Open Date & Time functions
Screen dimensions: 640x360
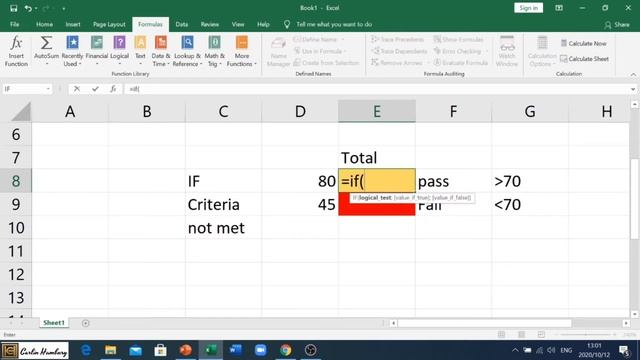pyautogui.click(x=161, y=51)
